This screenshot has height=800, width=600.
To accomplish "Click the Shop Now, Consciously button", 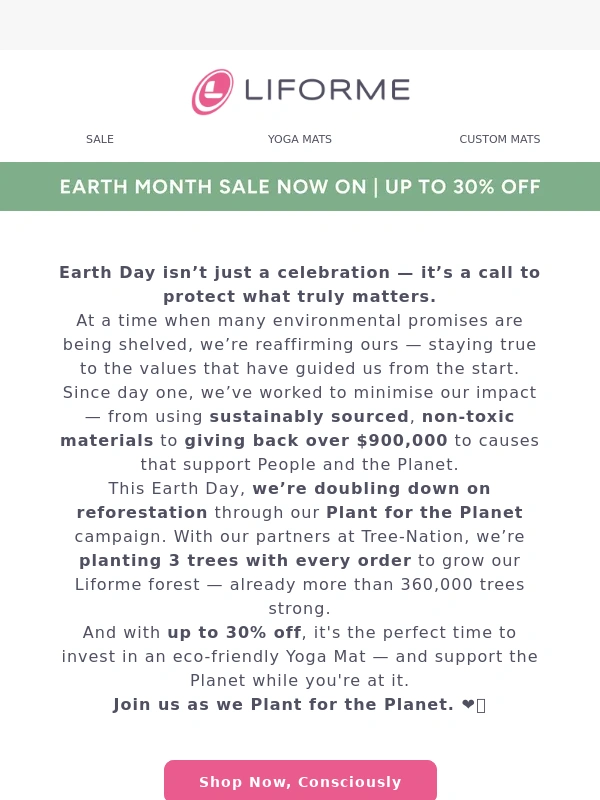I will point(300,781).
